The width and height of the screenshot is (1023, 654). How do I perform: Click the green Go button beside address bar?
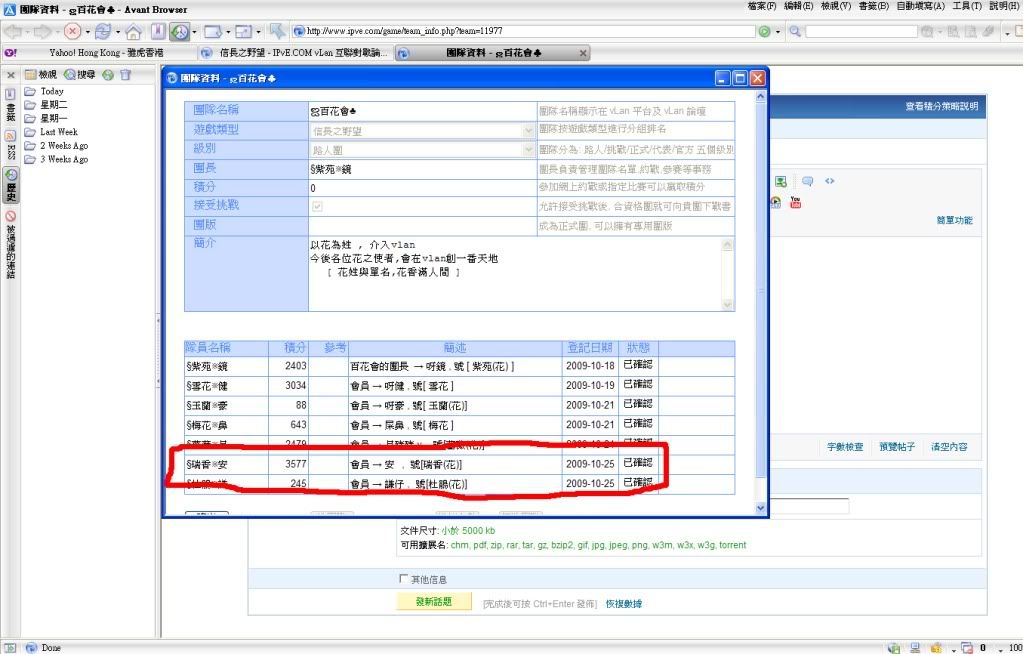point(766,32)
